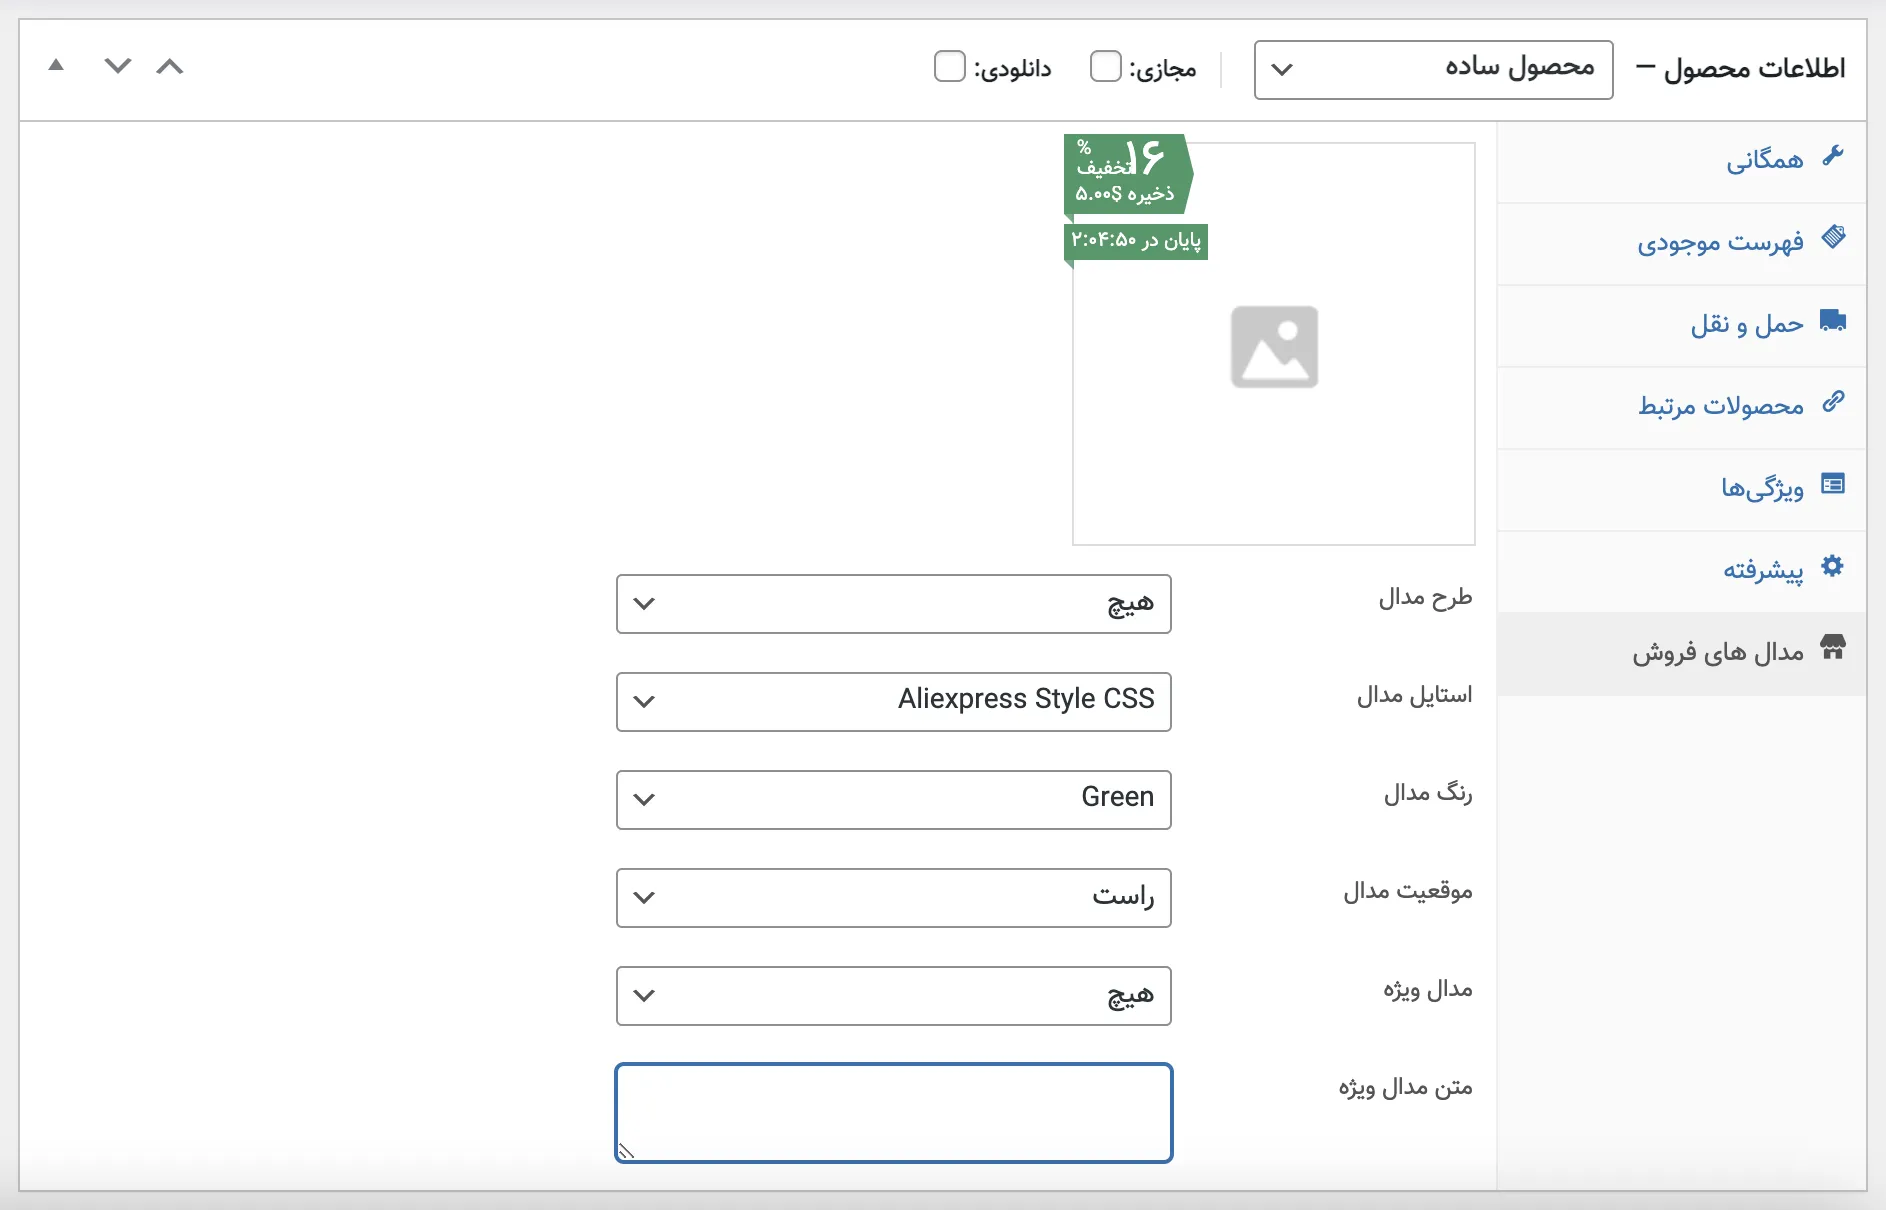
Task: Open the استایل مدال dropdown showing Aliexpress Style CSS
Action: tap(894, 702)
